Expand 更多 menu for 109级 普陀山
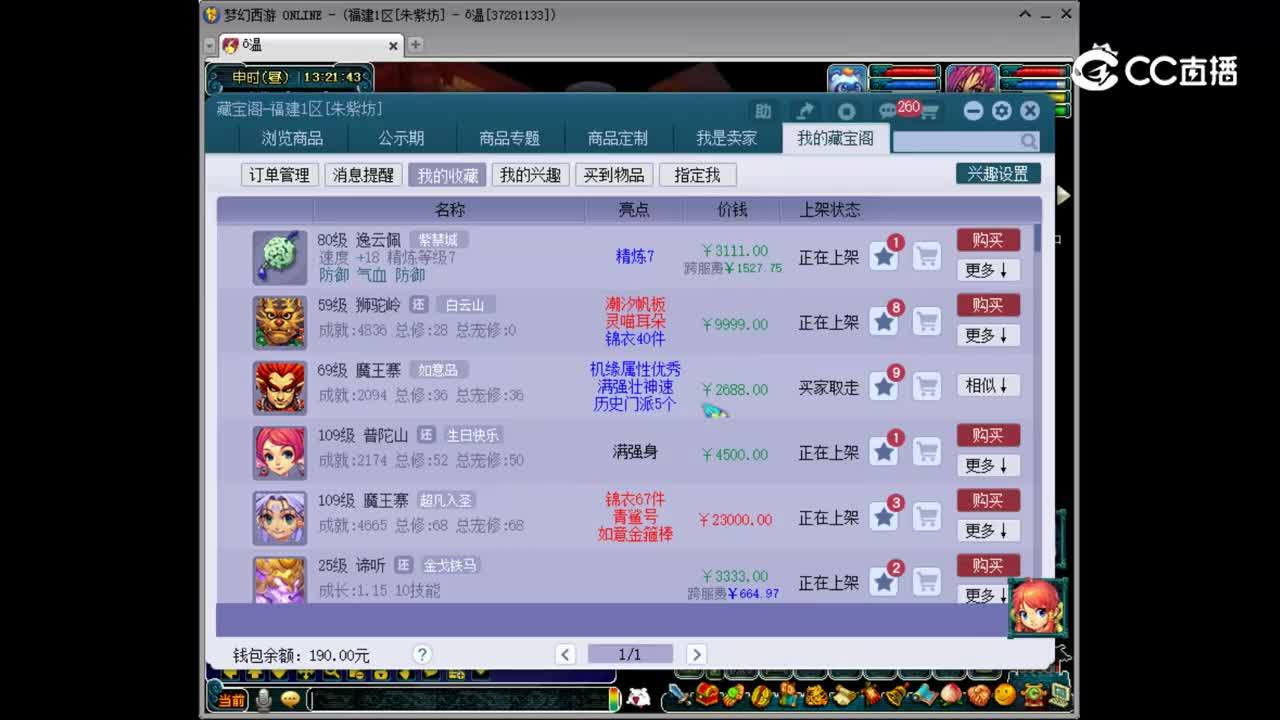The image size is (1280, 720). pyautogui.click(x=988, y=465)
